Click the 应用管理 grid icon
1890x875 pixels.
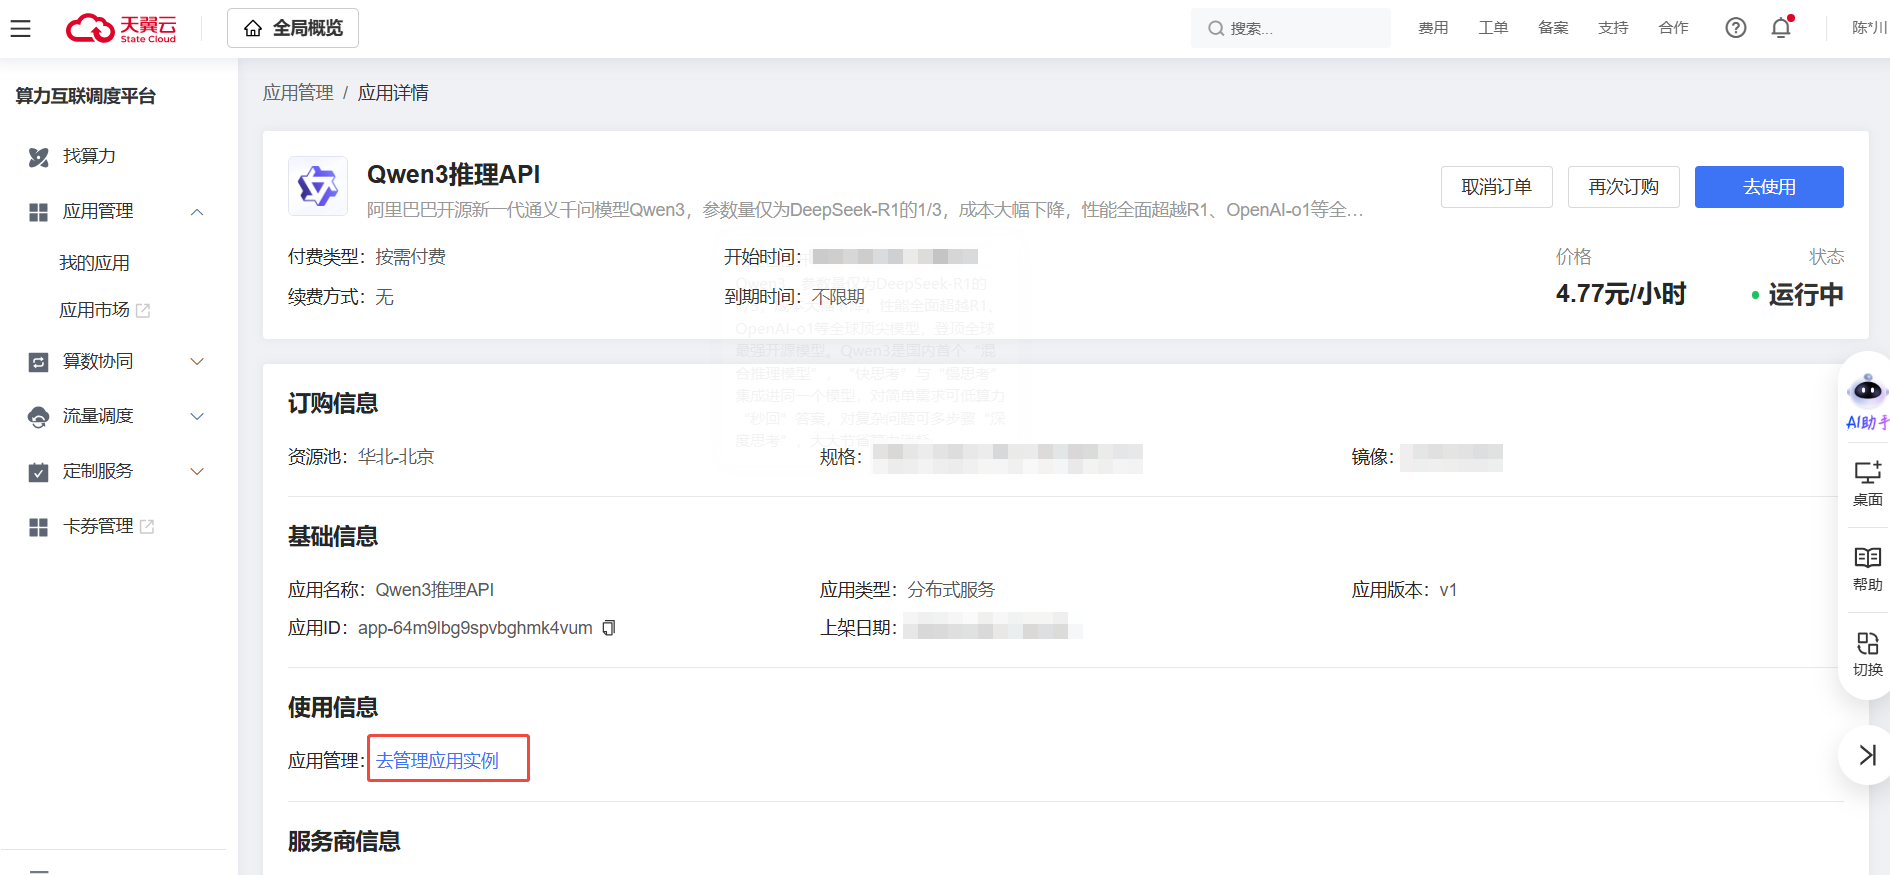(38, 212)
